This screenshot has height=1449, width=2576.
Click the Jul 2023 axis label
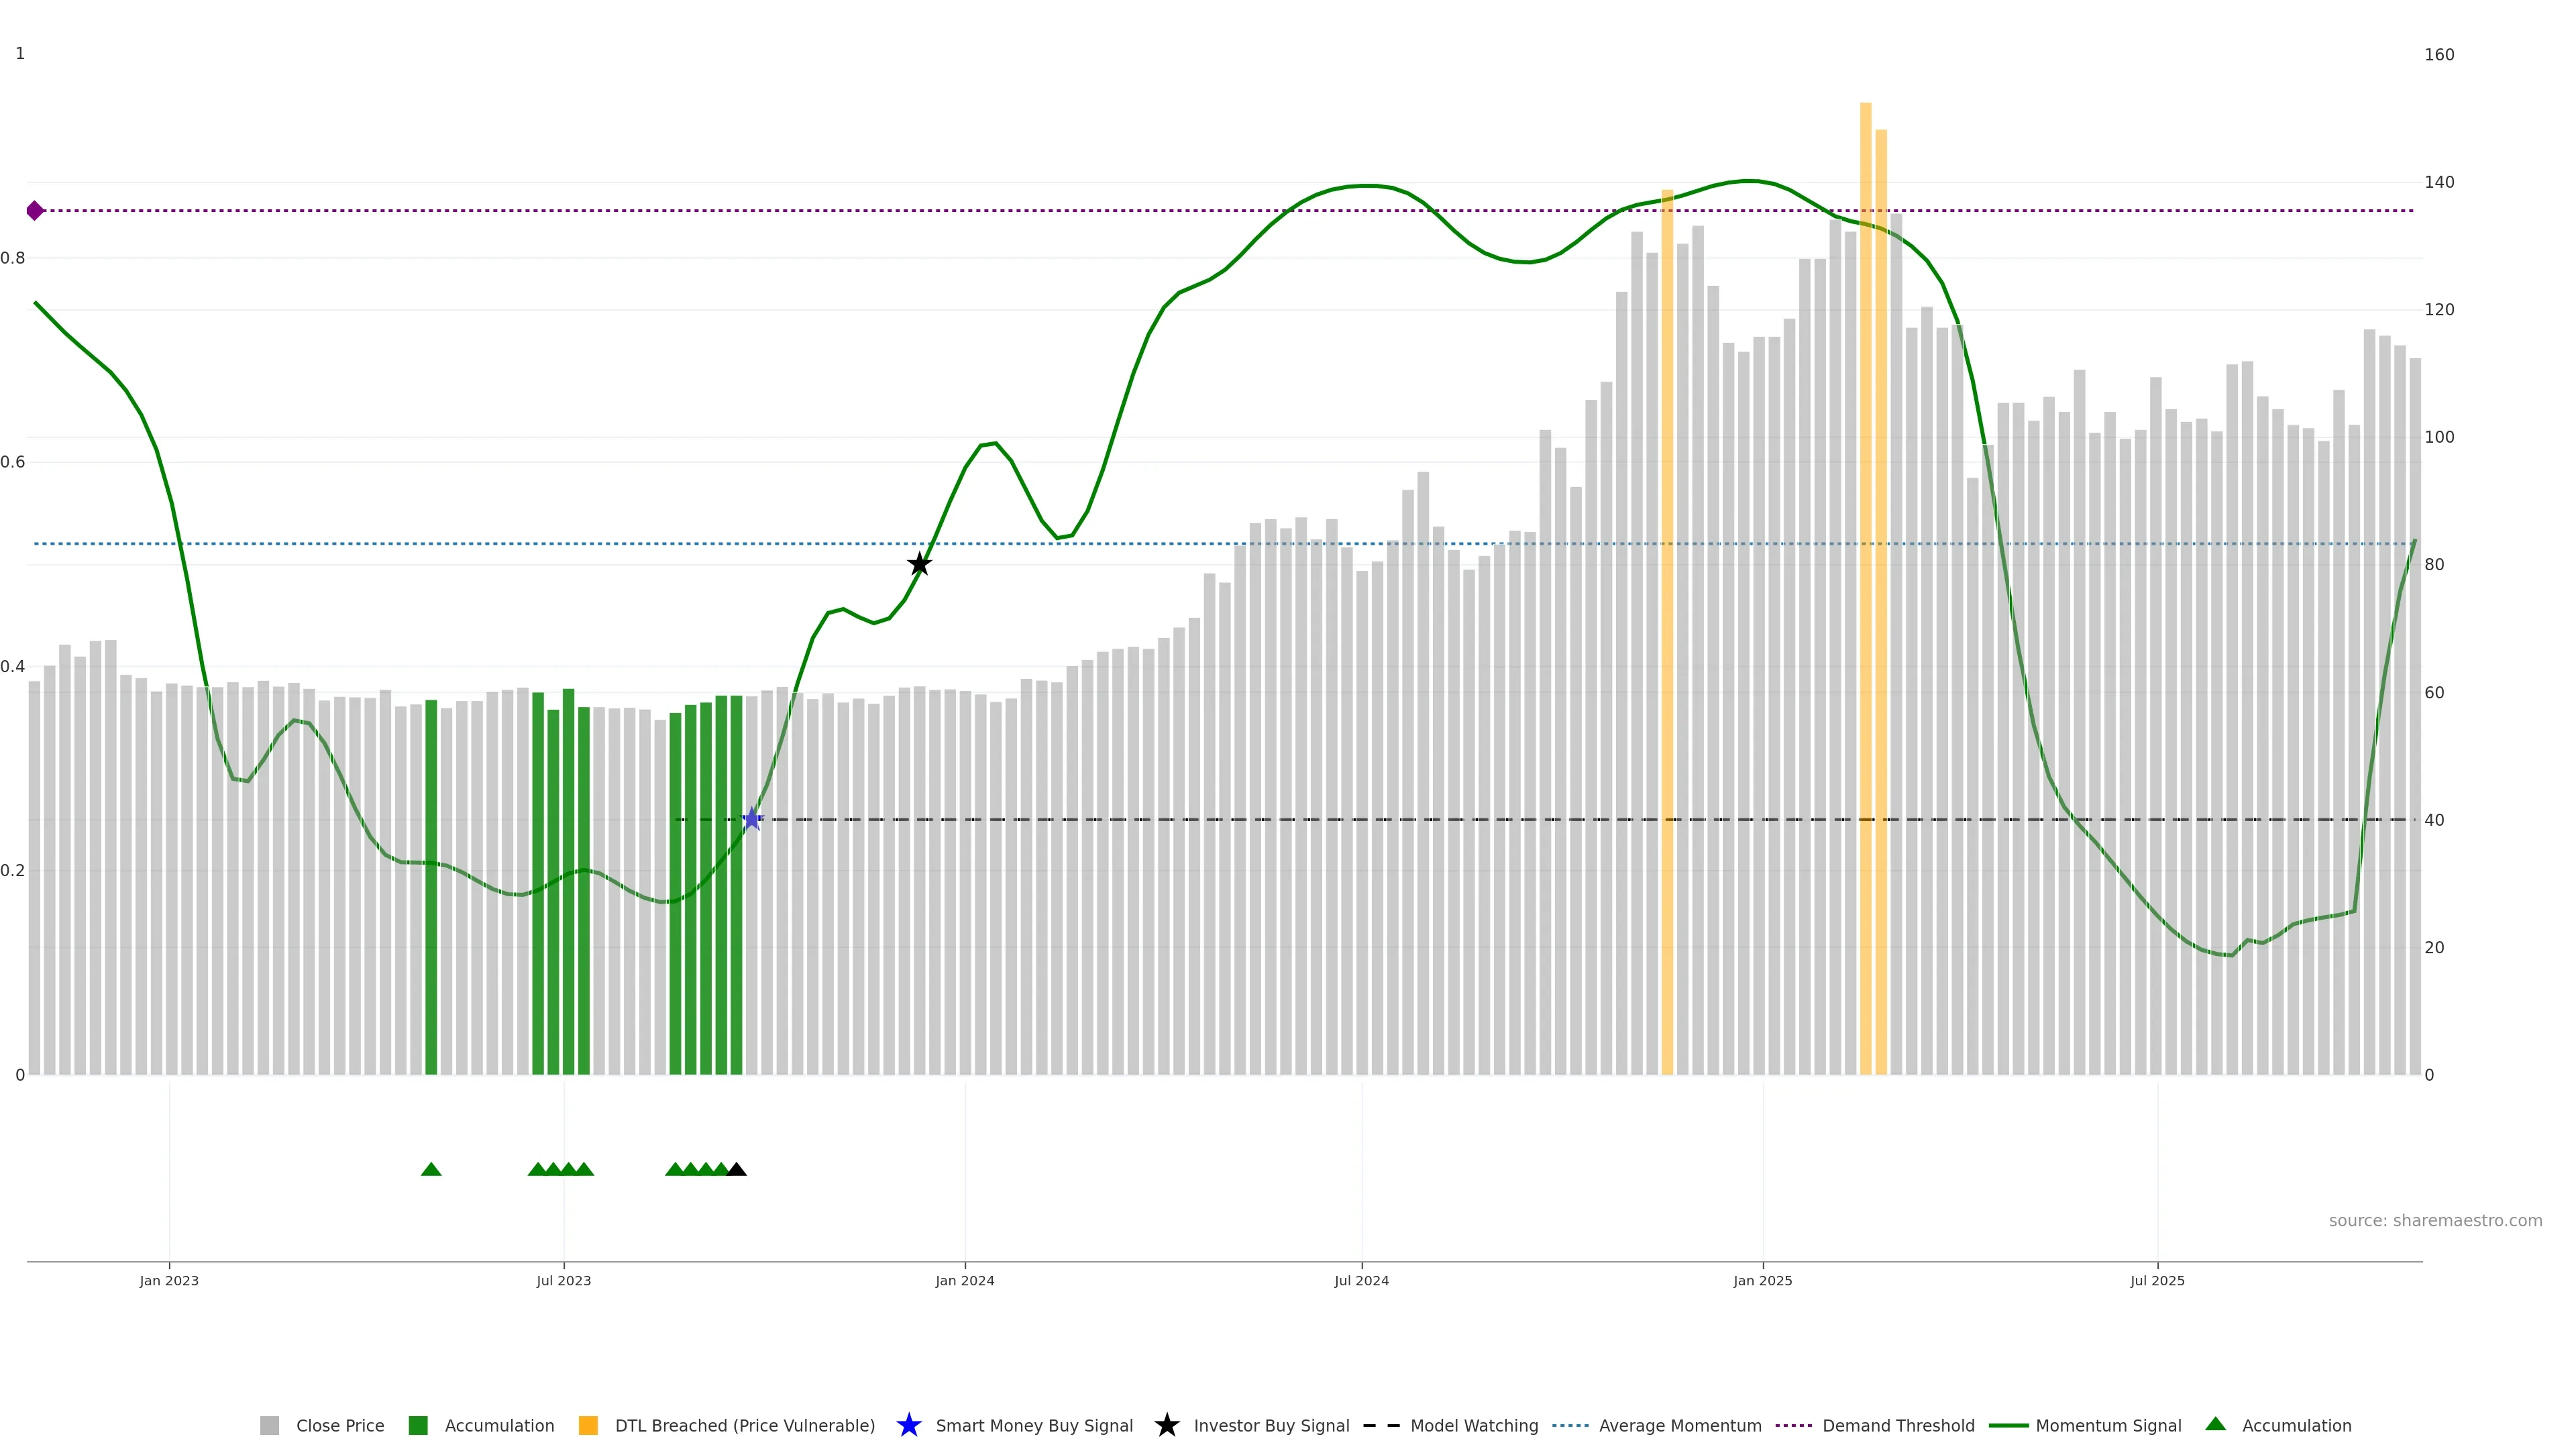[564, 1281]
